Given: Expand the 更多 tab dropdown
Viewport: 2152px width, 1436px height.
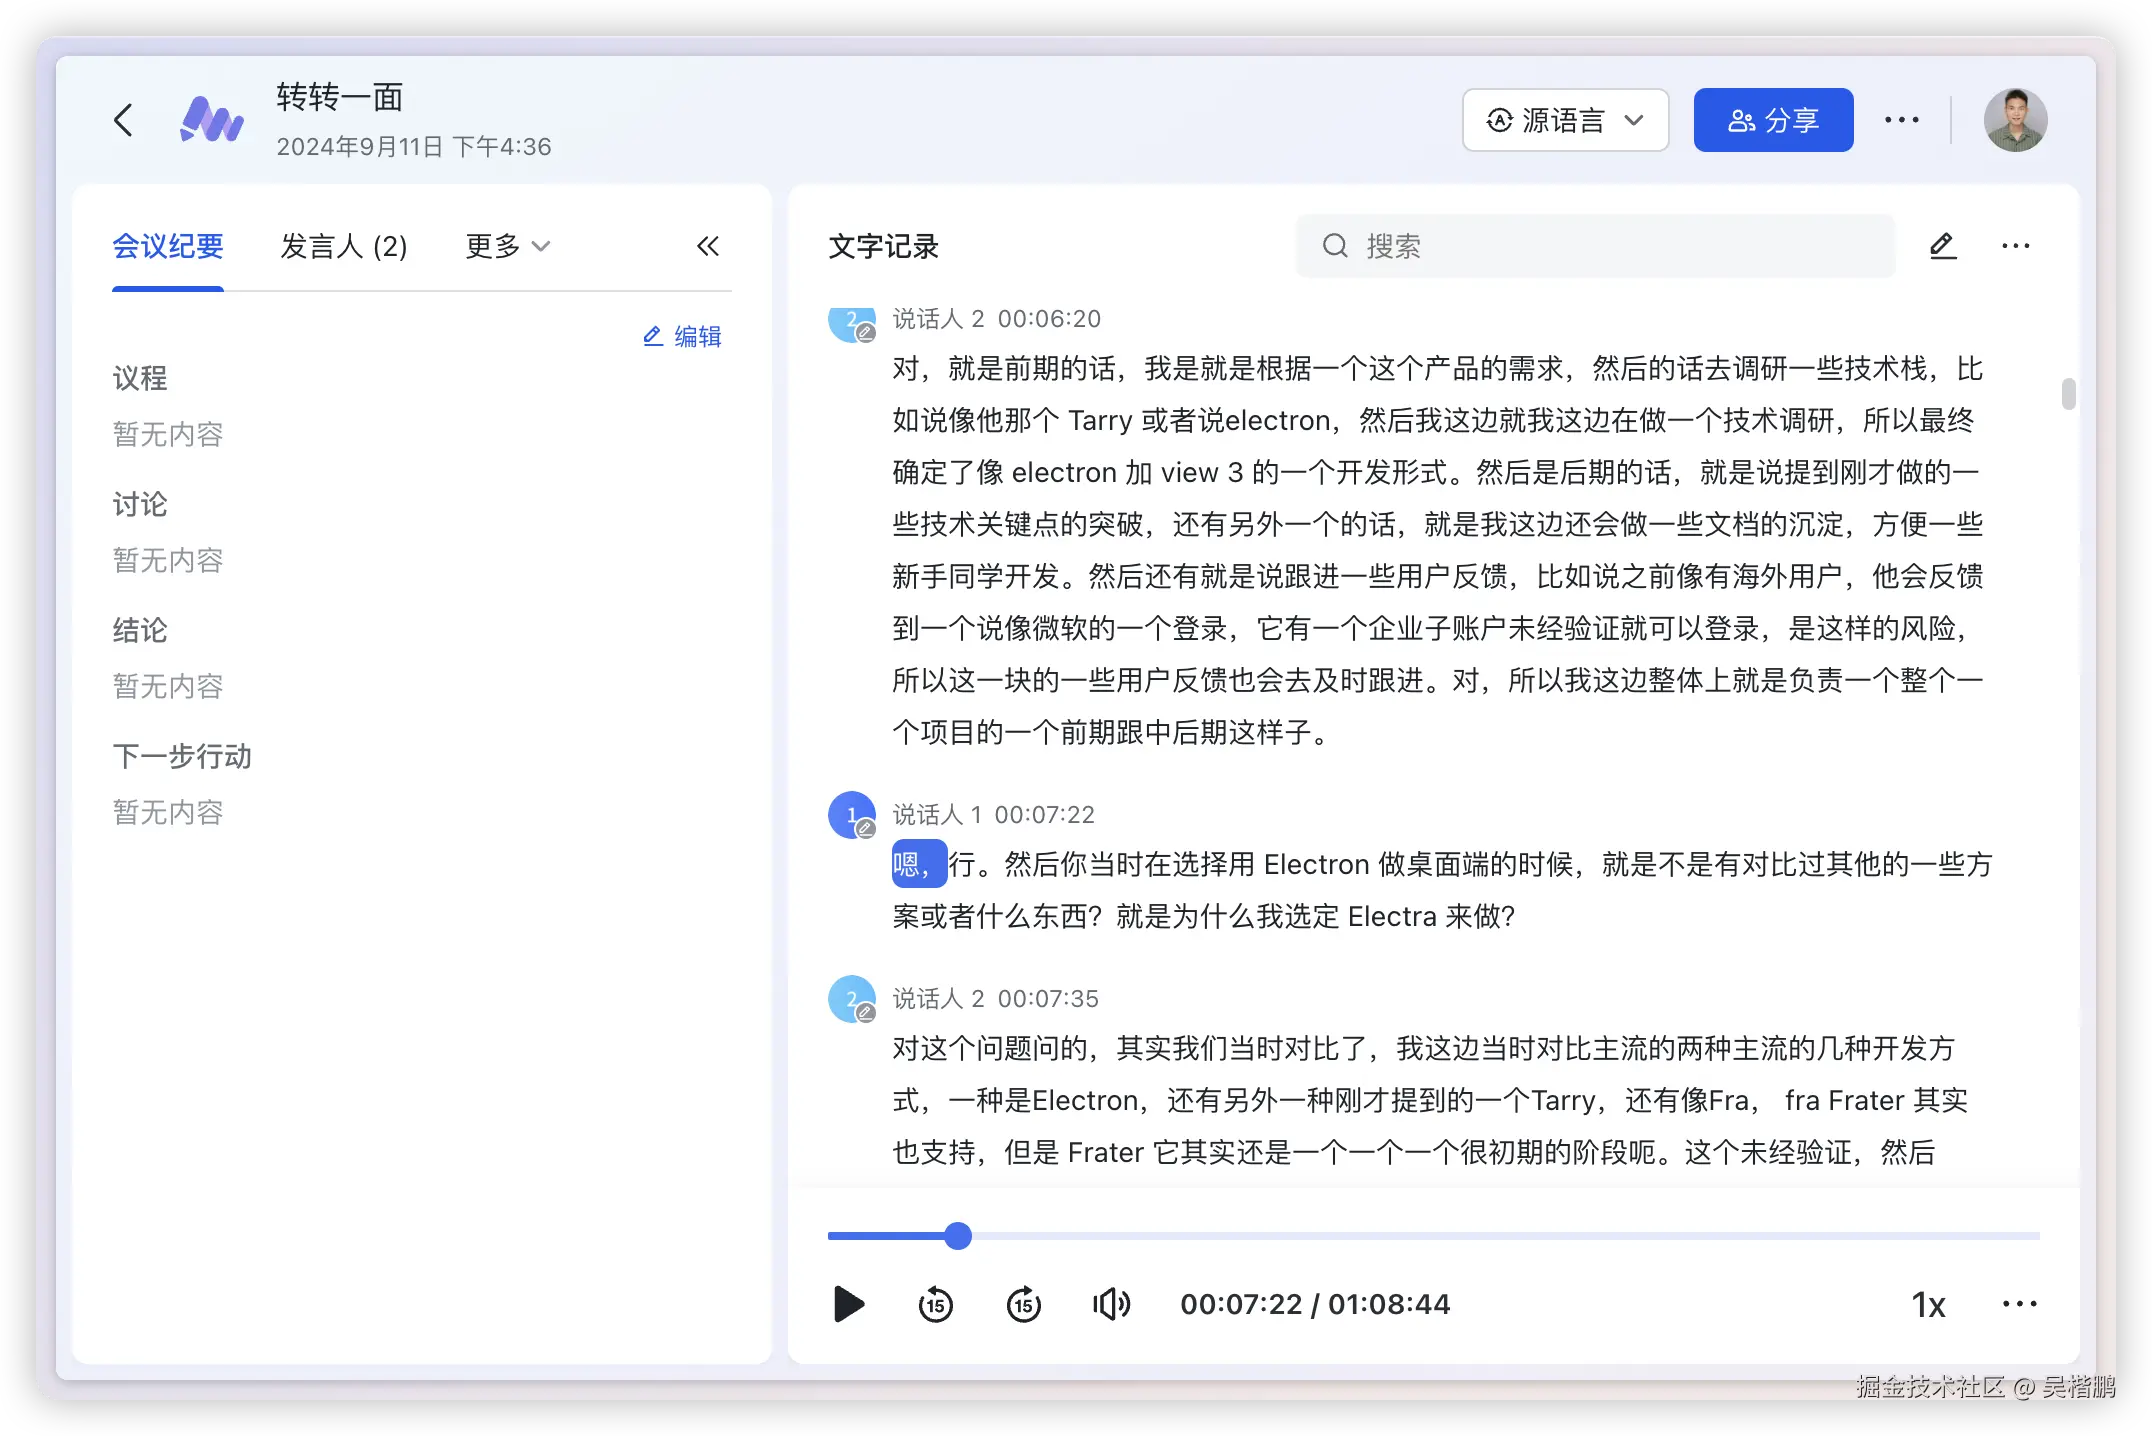Looking at the screenshot, I should coord(508,246).
